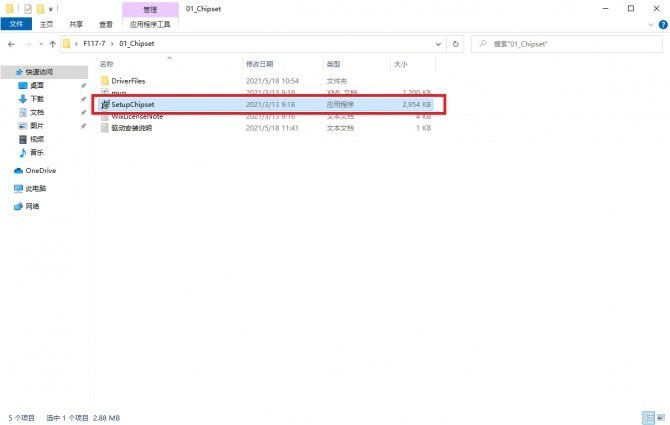Sort by the 名称 column header
Image resolution: width=670 pixels, height=425 pixels.
point(106,64)
